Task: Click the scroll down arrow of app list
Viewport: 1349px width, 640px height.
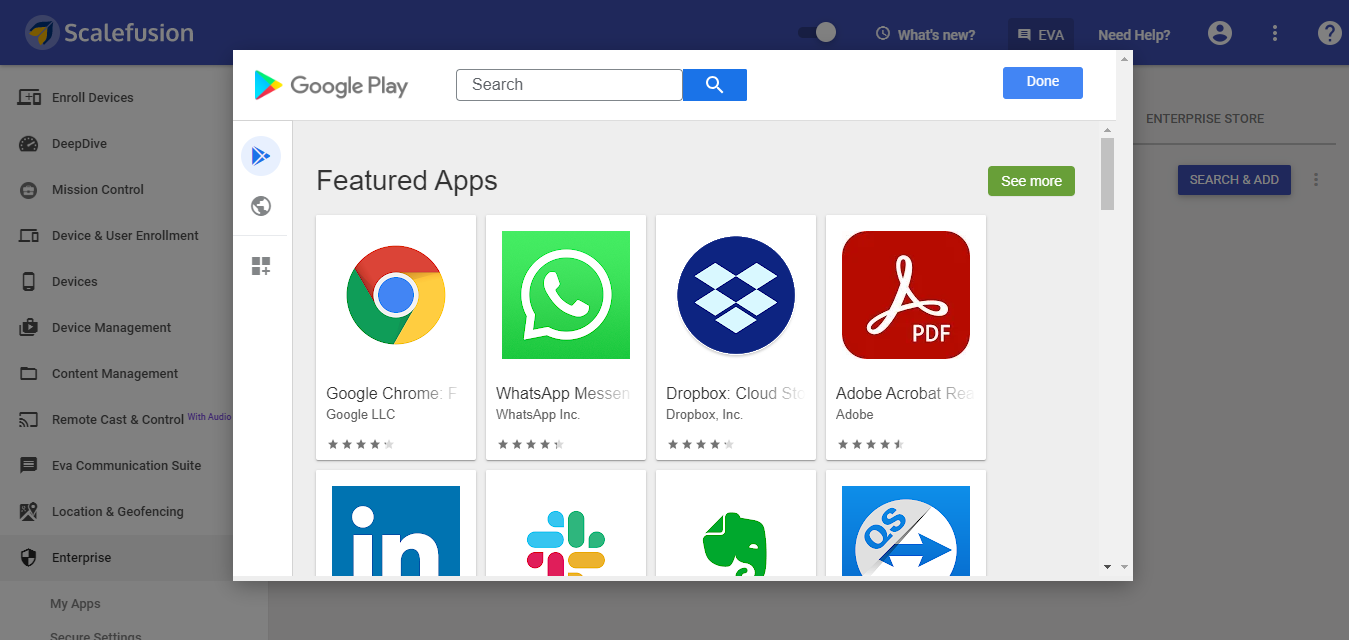Action: pos(1107,567)
